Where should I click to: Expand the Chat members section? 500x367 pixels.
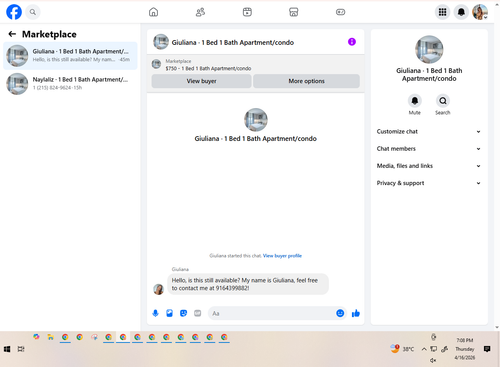pyautogui.click(x=429, y=149)
